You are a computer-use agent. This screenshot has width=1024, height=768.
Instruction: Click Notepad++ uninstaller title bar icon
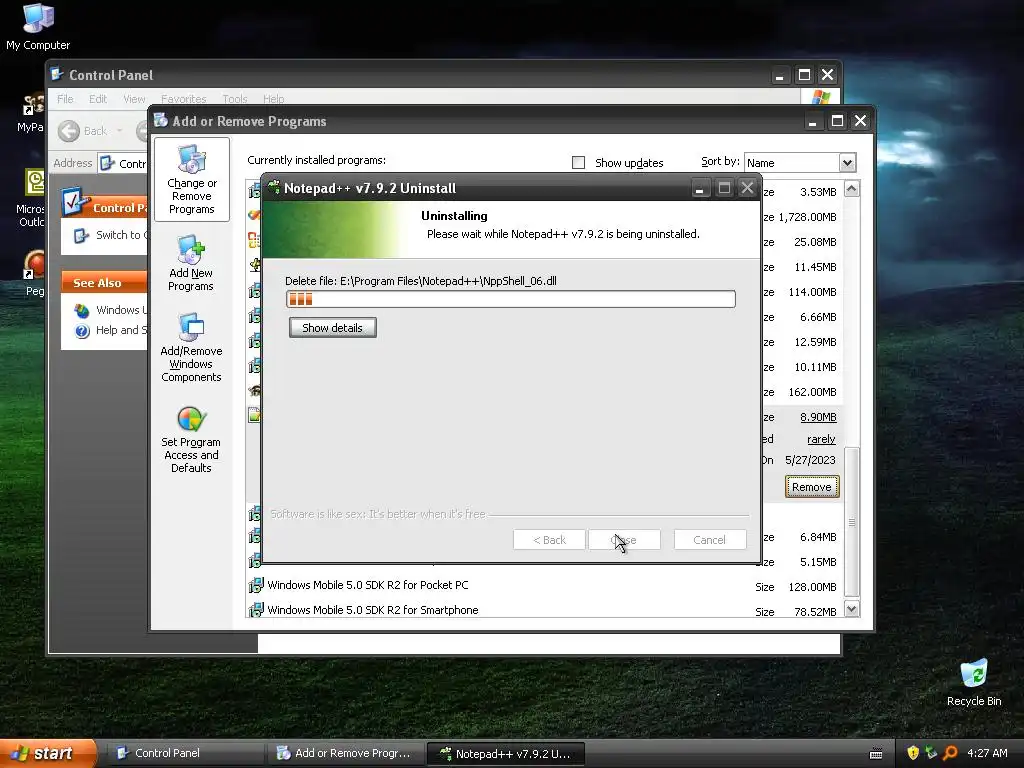click(274, 187)
